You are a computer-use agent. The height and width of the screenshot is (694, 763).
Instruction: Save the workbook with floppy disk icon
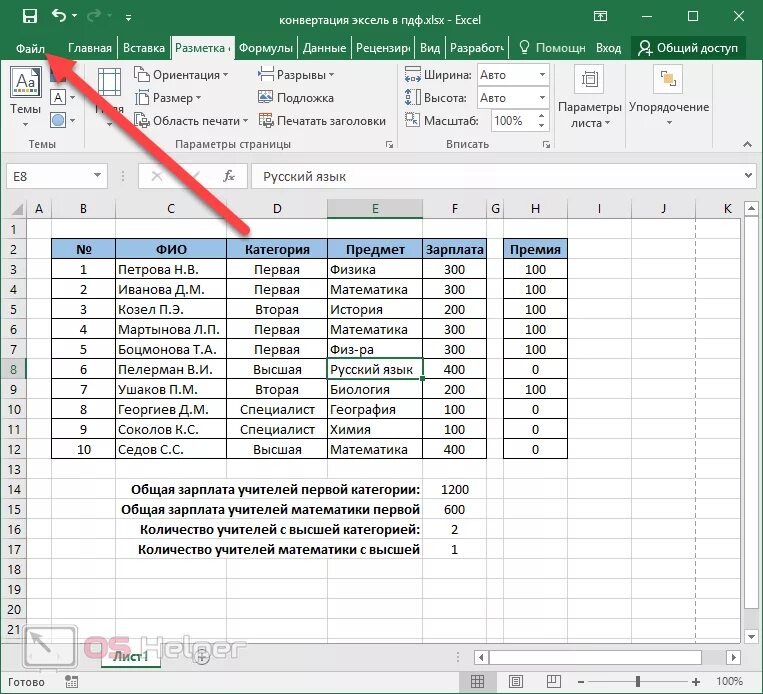(x=30, y=17)
